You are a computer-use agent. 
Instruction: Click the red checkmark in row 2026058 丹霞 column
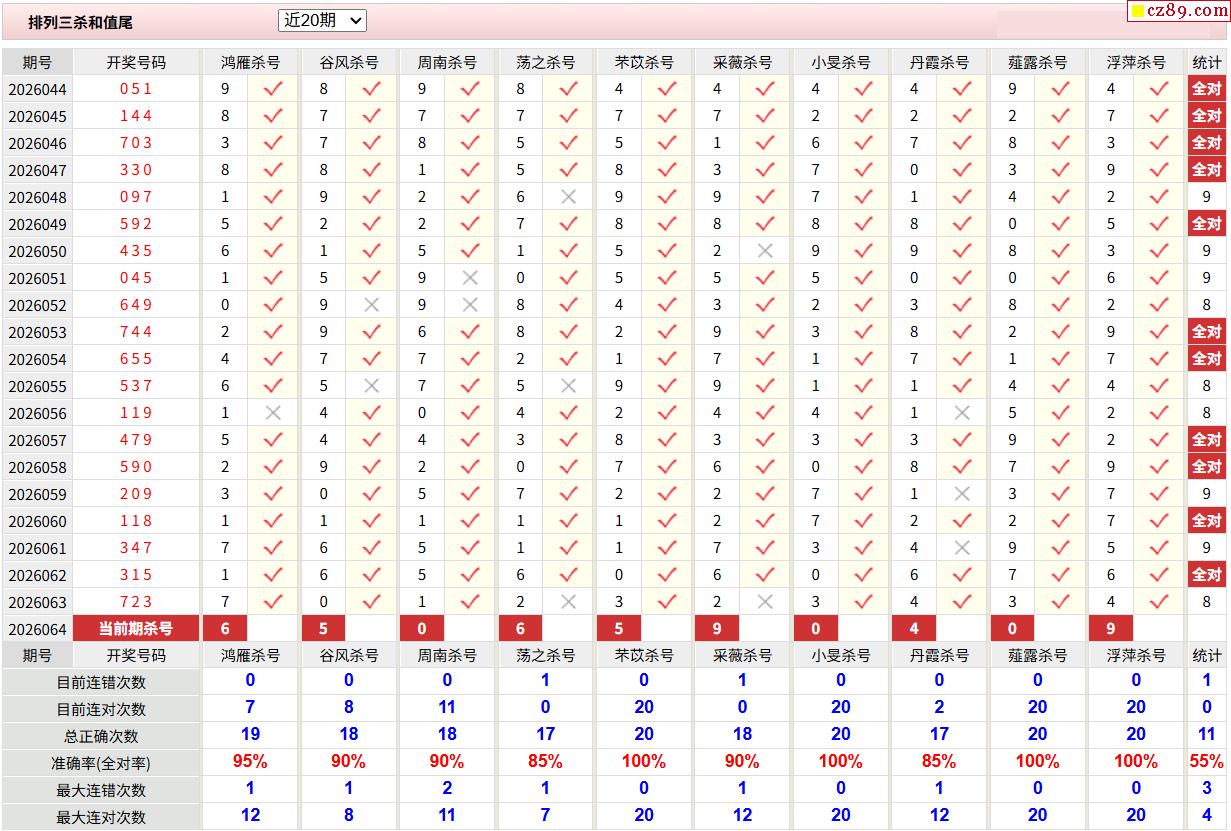[962, 467]
